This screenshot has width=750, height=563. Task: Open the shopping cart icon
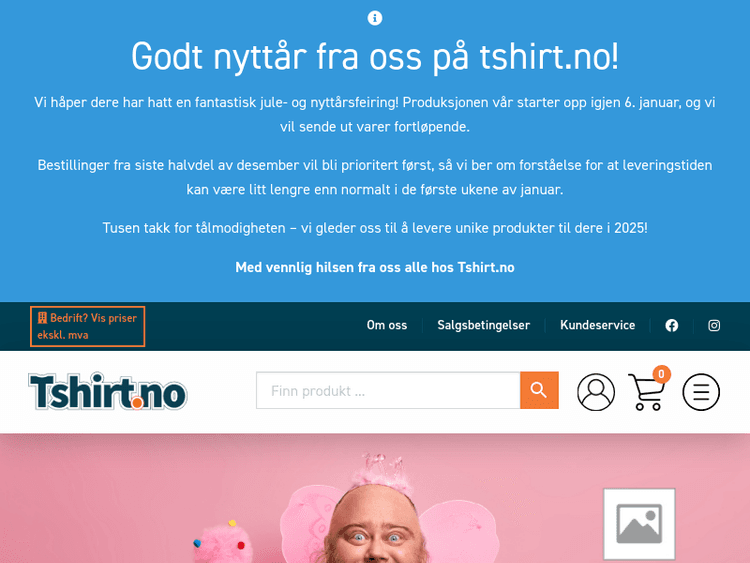647,393
